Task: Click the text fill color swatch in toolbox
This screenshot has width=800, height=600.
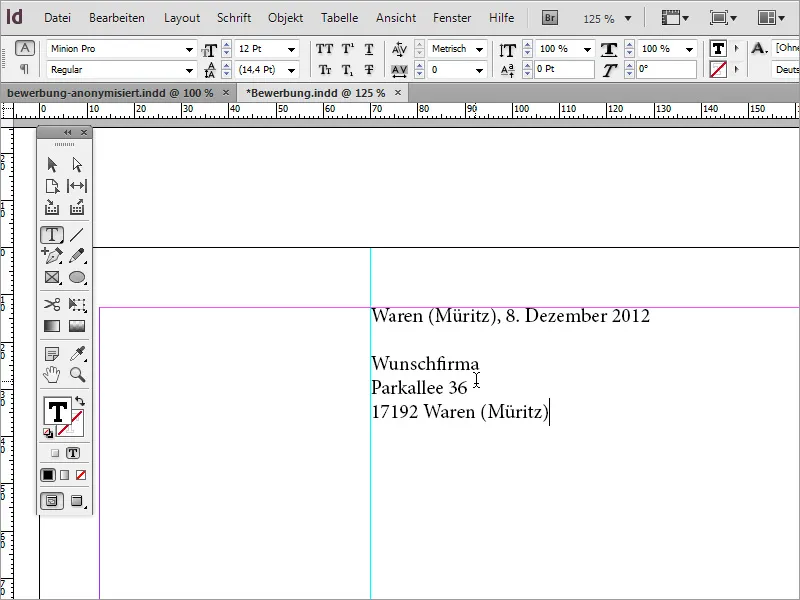Action: click(x=57, y=411)
